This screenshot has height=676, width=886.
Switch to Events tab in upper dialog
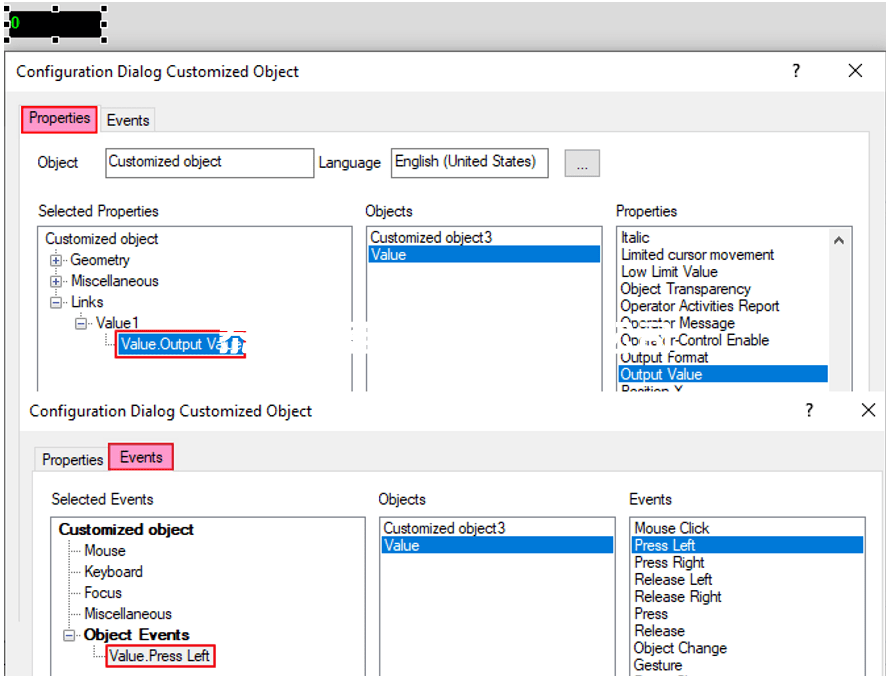coord(128,120)
